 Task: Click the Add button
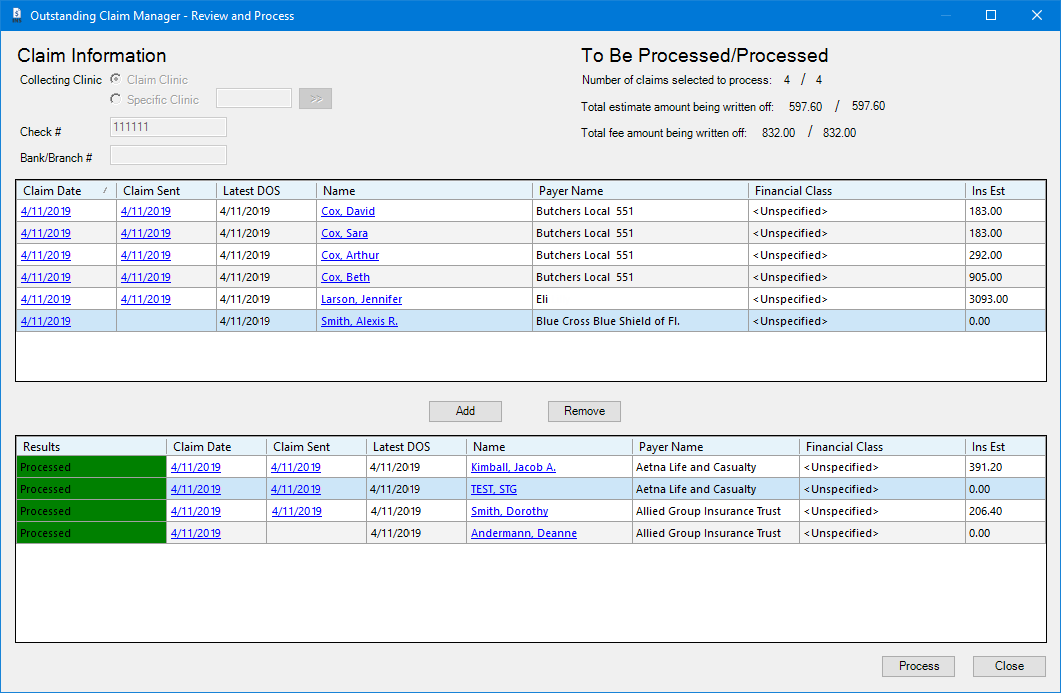coord(466,411)
